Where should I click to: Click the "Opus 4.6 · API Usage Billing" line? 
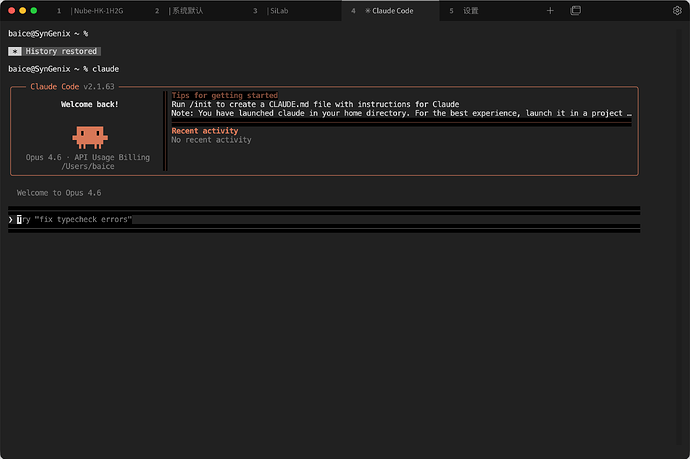[x=88, y=157]
